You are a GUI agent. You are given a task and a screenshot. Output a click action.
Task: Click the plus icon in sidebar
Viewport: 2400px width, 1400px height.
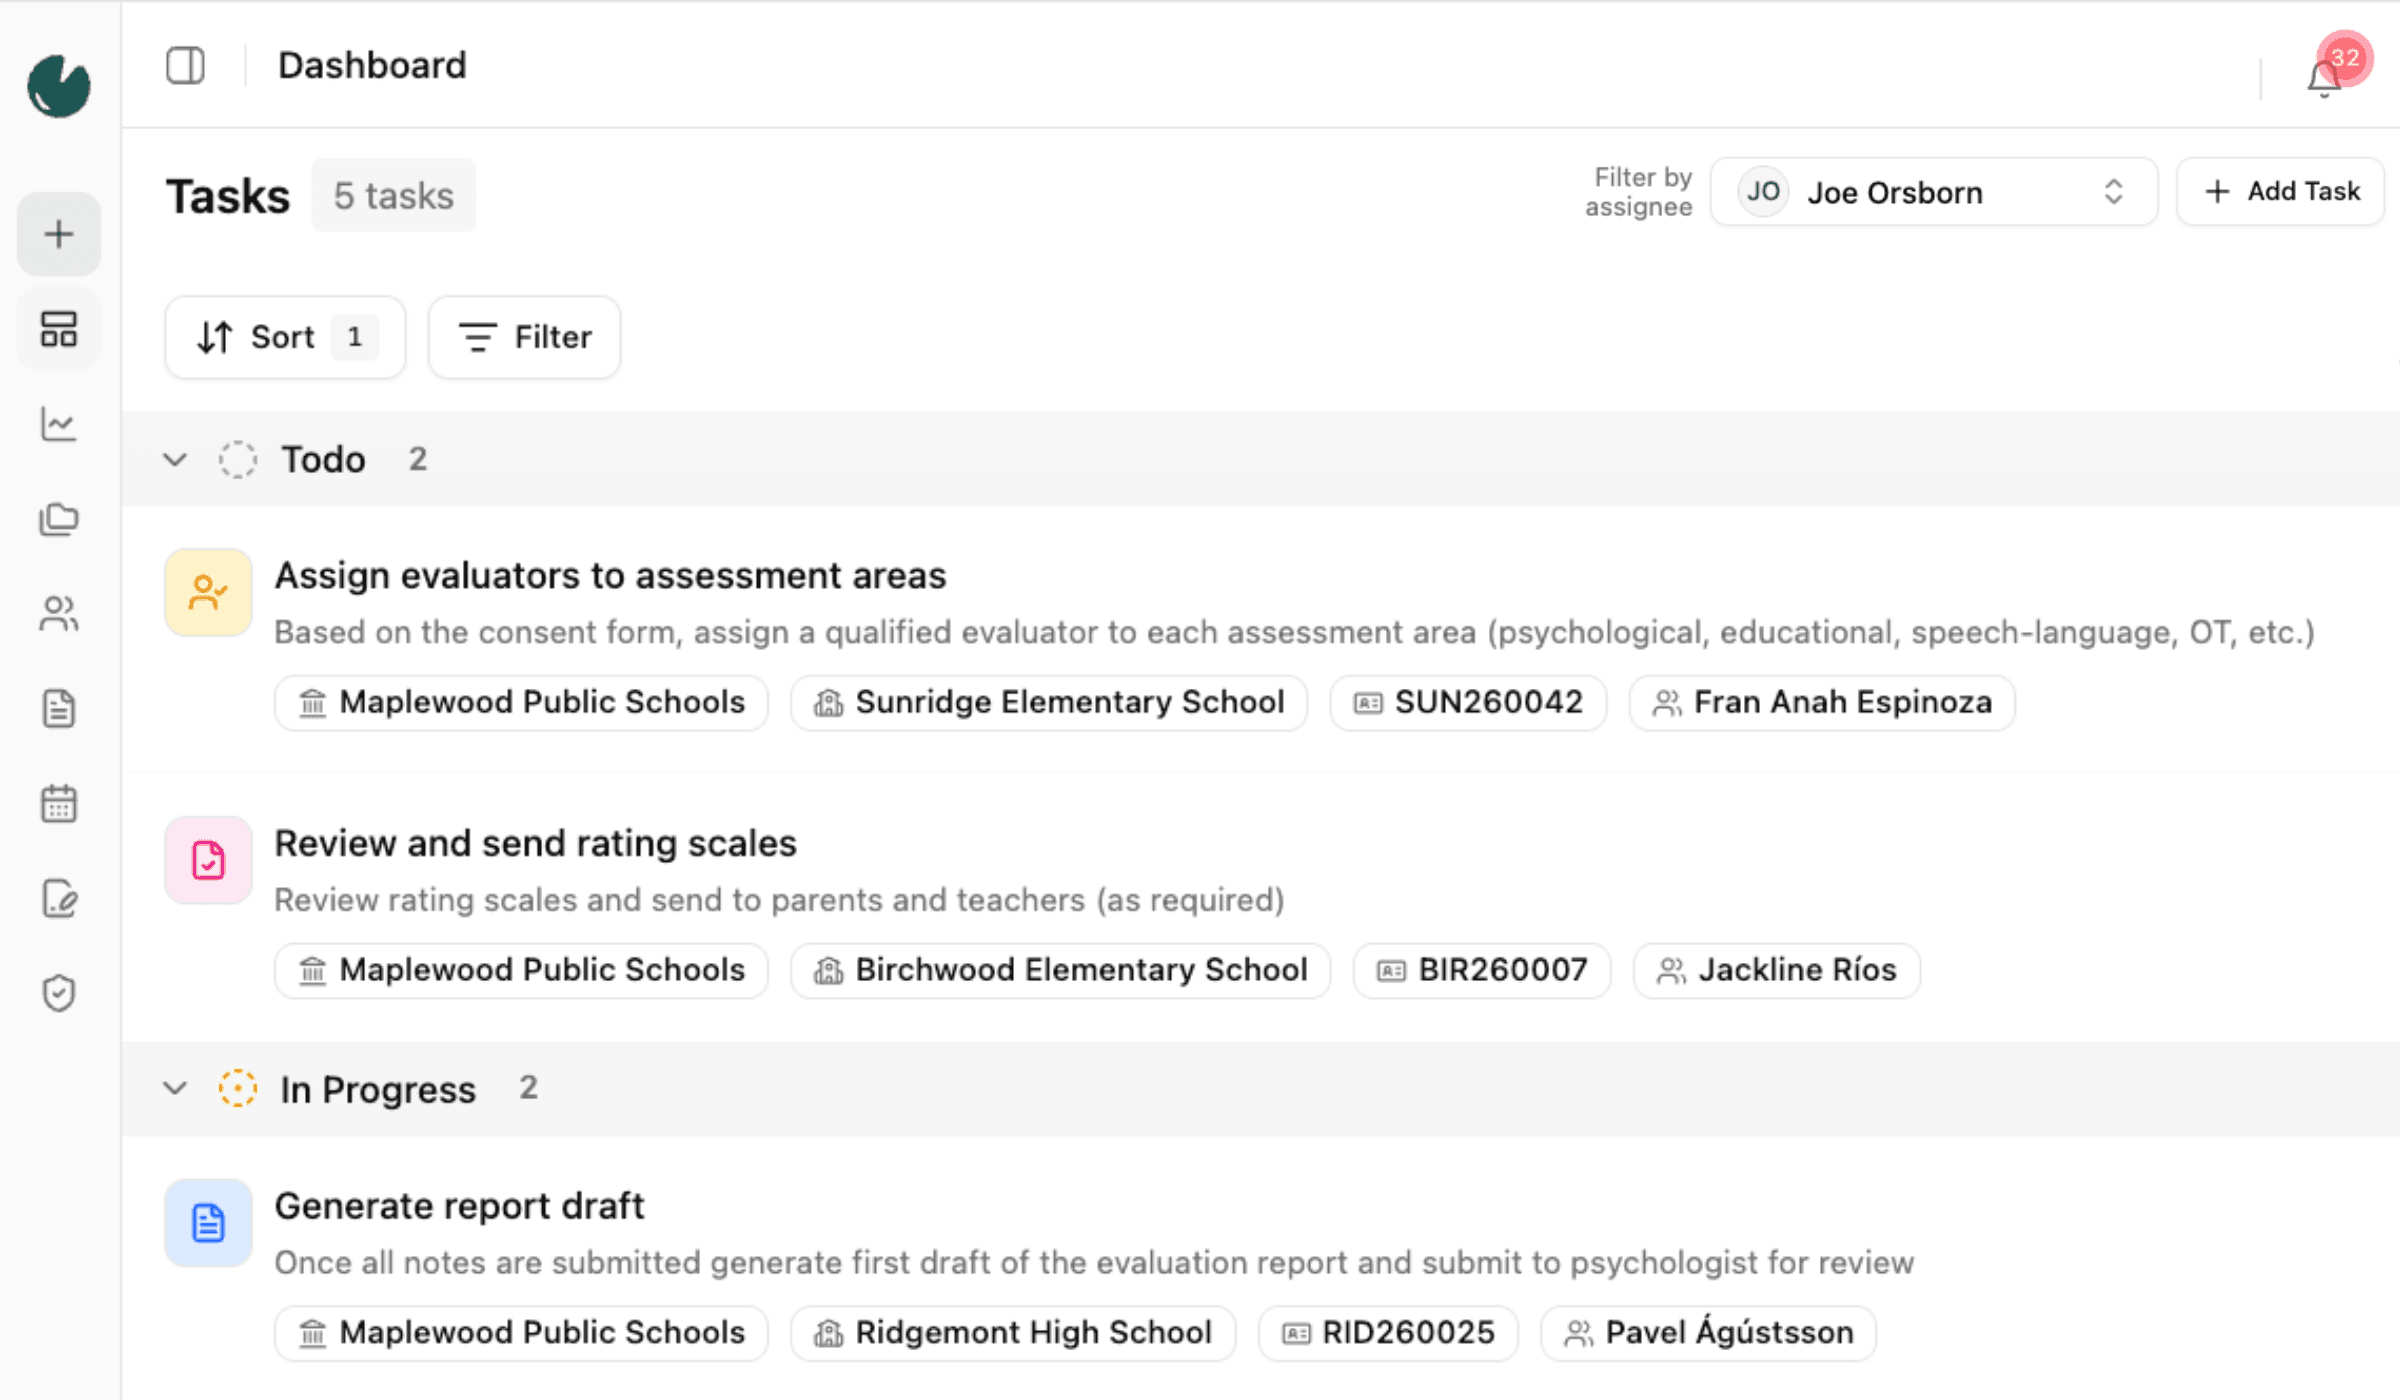pos(59,234)
